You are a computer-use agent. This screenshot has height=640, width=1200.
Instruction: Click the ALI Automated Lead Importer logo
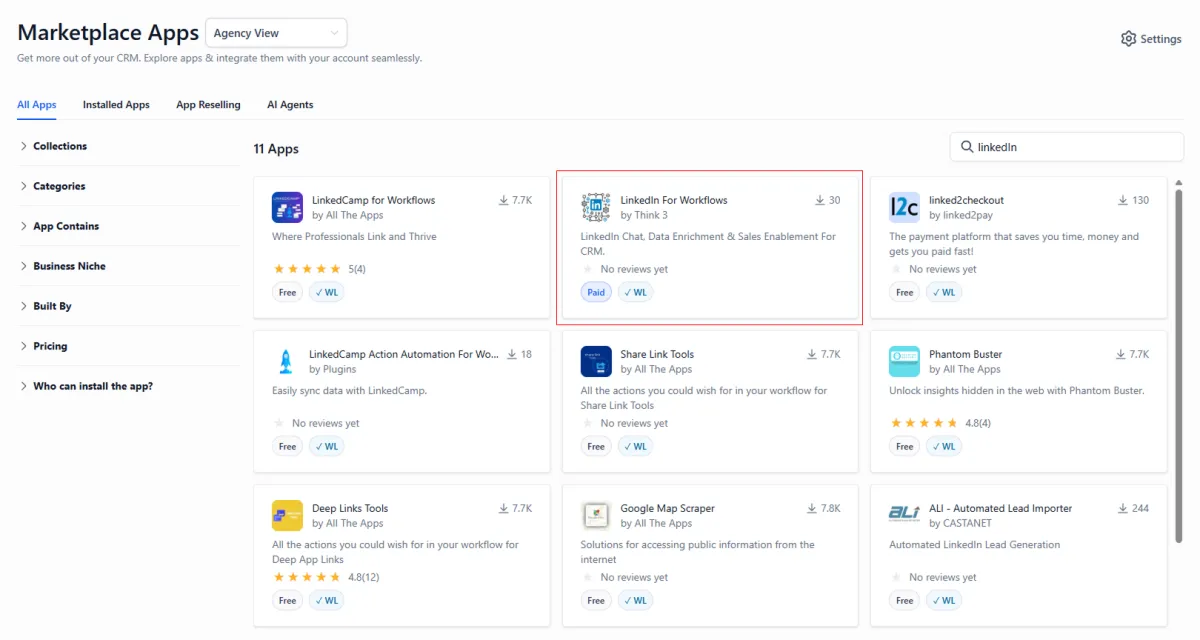coord(904,514)
